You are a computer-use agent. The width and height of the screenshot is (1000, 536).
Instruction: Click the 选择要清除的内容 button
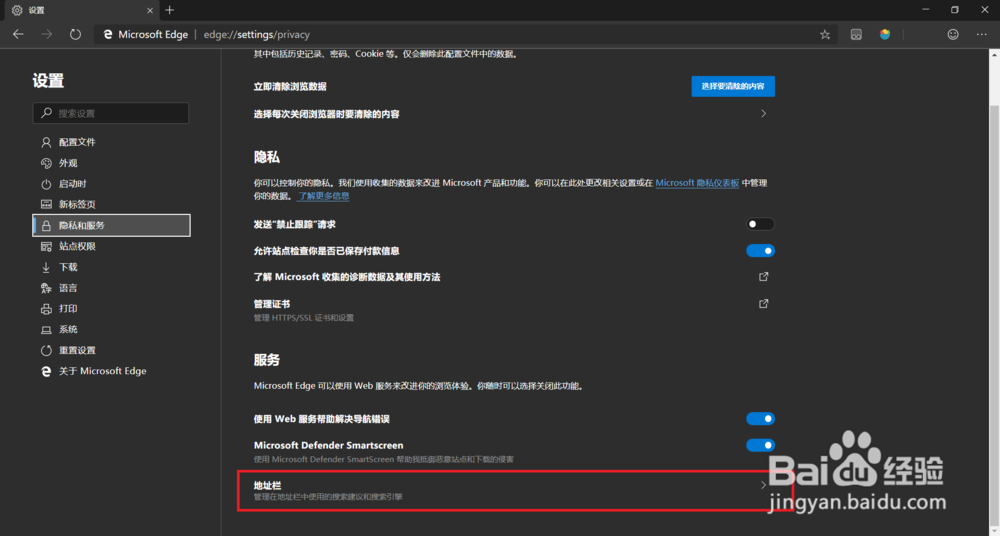733,86
